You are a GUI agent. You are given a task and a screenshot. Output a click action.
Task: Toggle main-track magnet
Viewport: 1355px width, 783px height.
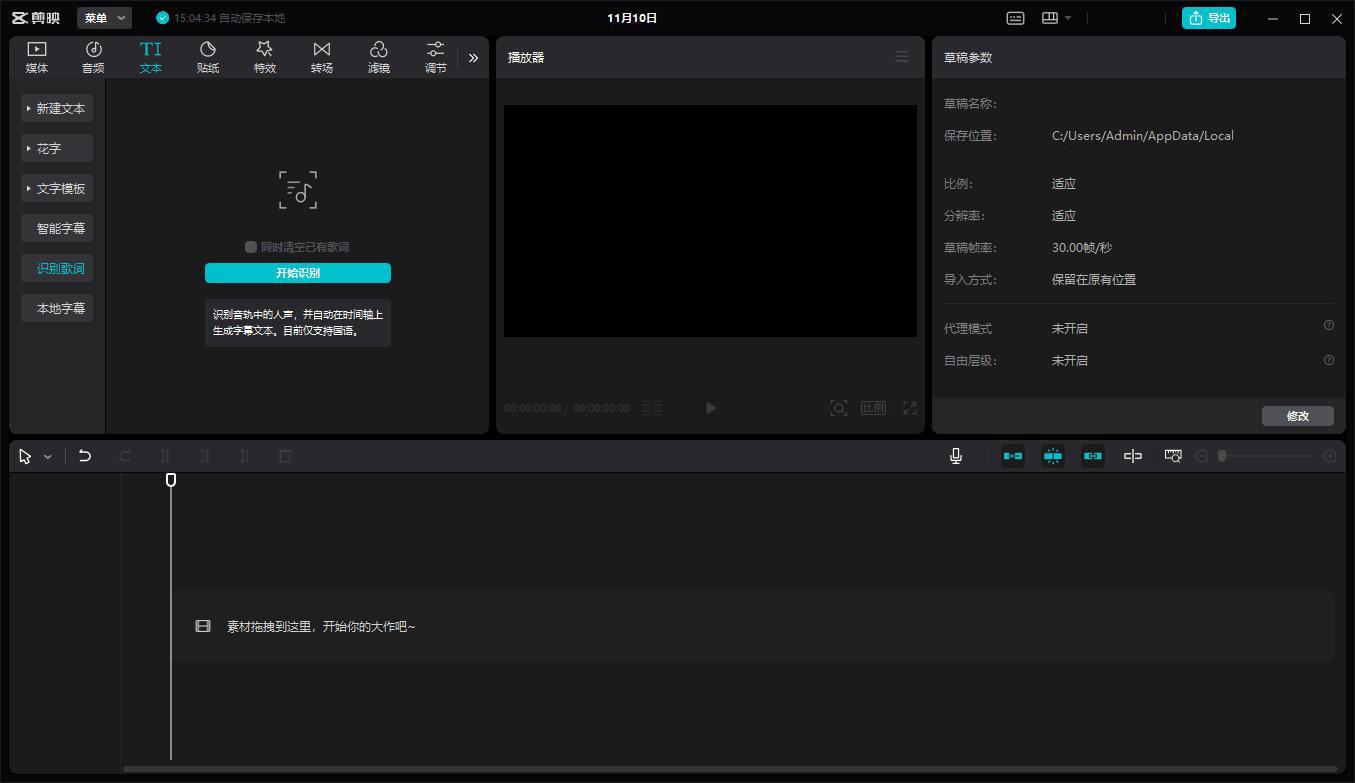(1013, 456)
